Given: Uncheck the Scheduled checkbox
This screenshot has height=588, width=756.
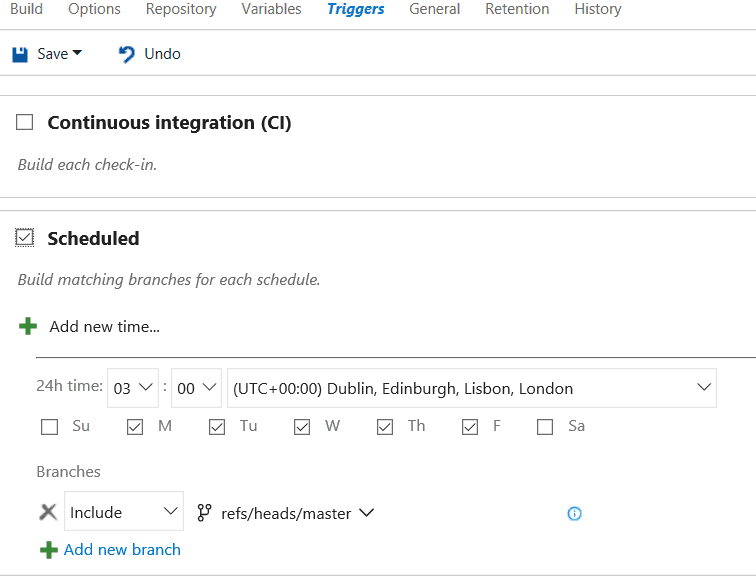Looking at the screenshot, I should pos(25,238).
